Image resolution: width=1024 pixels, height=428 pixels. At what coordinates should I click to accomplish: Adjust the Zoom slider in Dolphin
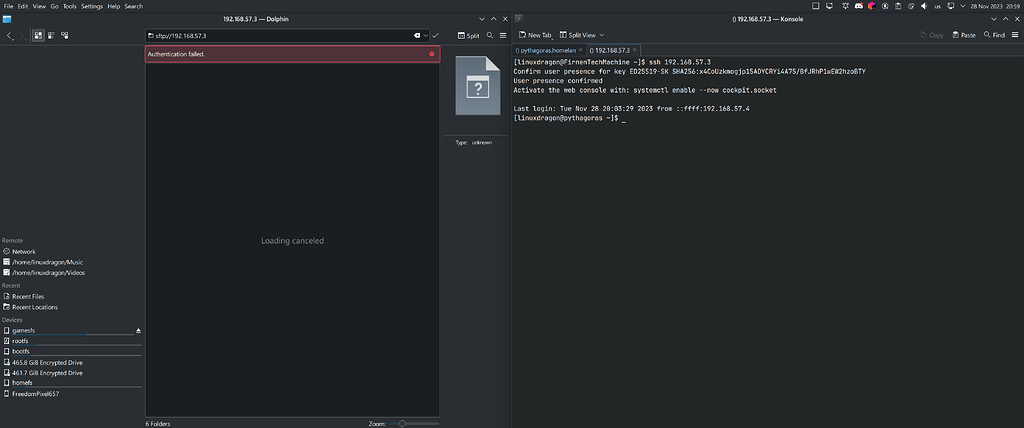point(403,423)
